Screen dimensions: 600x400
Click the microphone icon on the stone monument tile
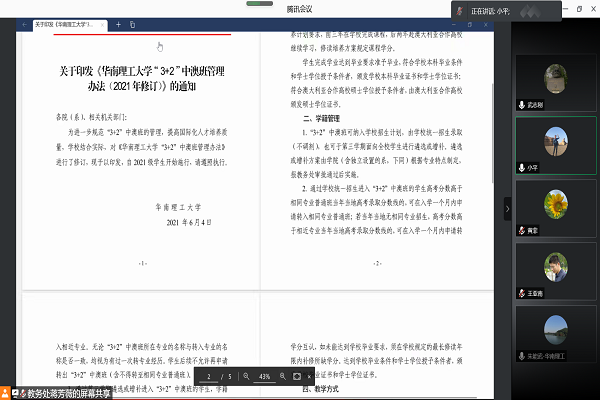pos(522,104)
